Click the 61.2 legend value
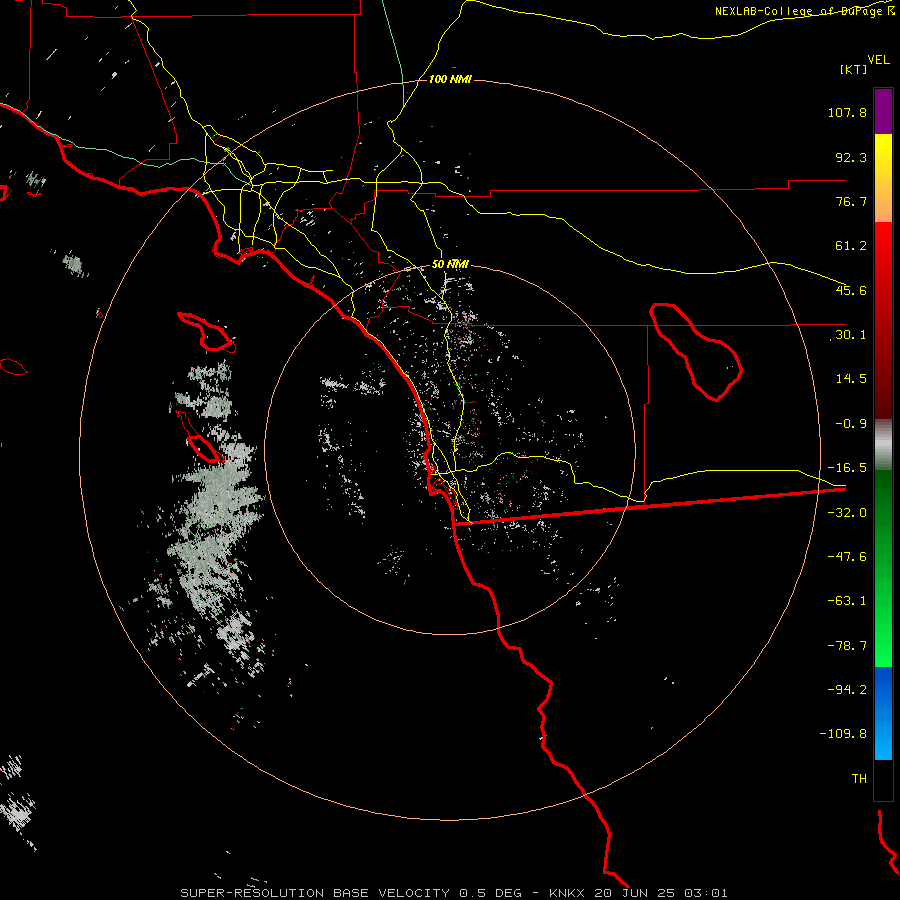The height and width of the screenshot is (900, 900). (851, 246)
